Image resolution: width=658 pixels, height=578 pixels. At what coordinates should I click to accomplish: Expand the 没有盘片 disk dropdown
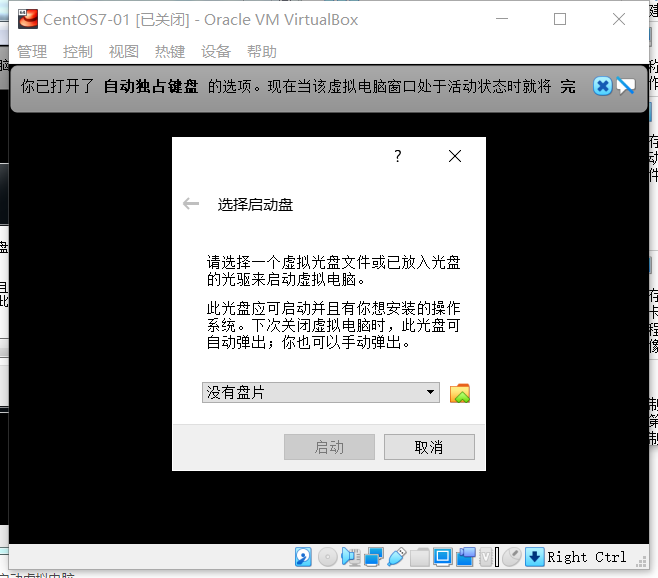point(321,392)
